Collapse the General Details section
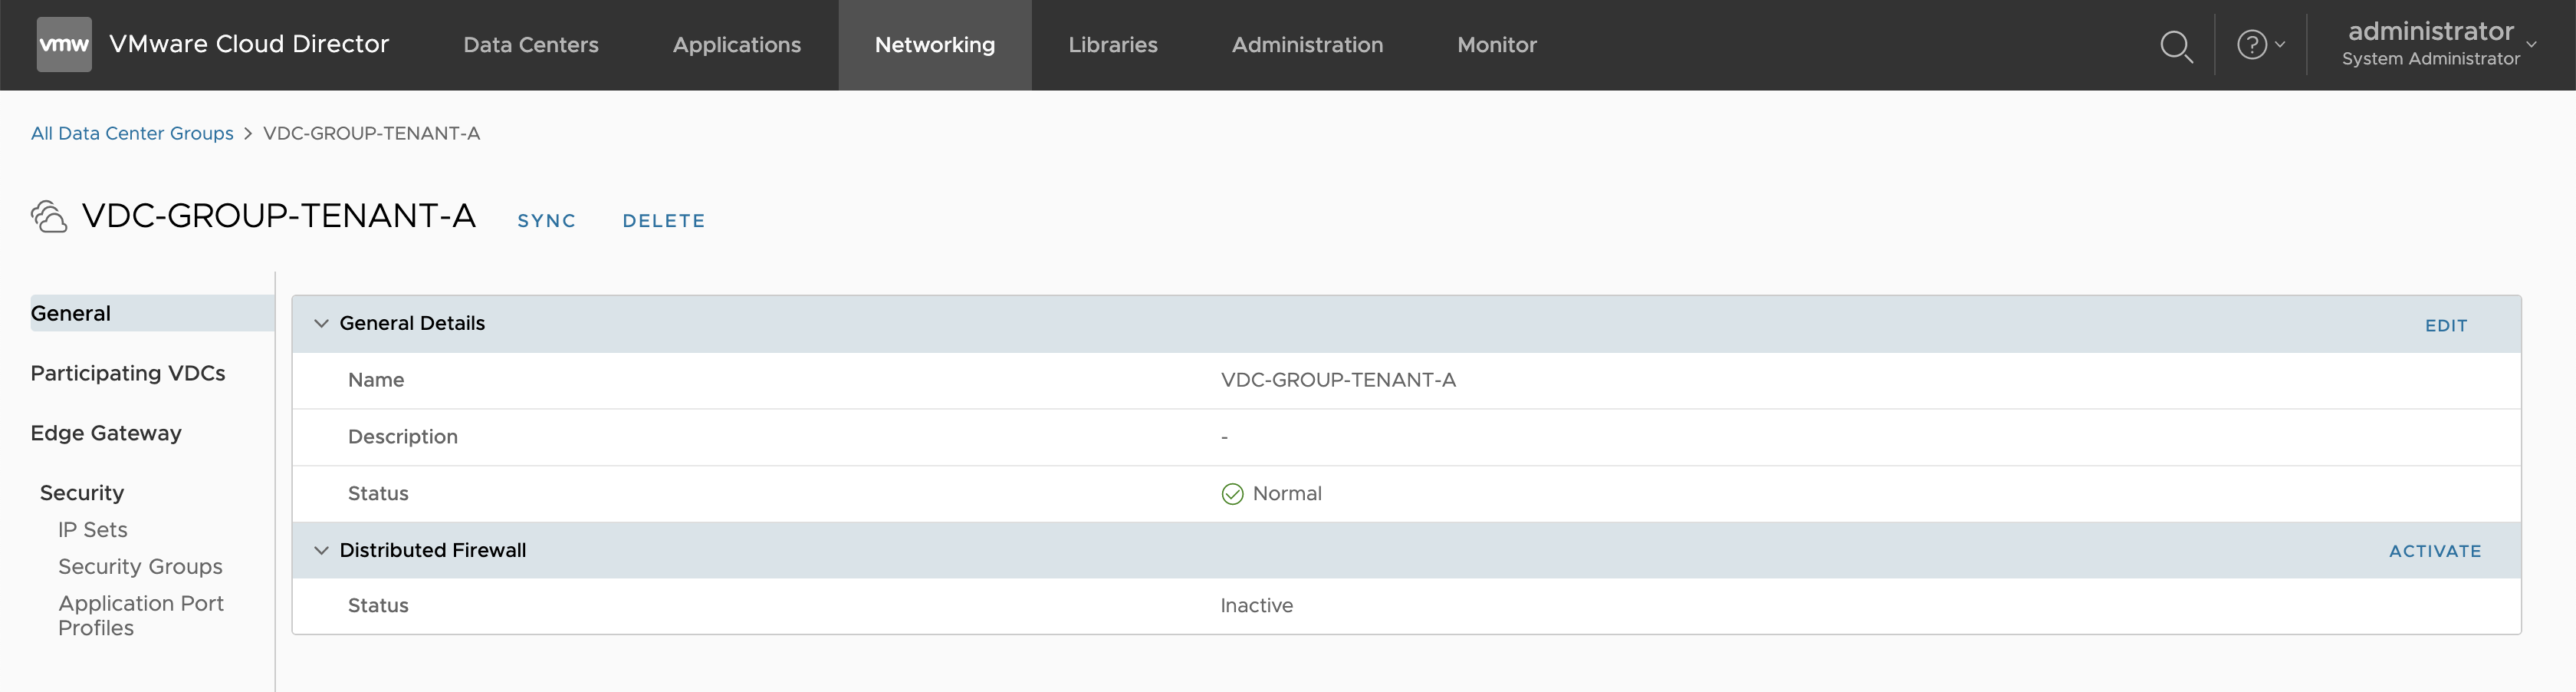Image resolution: width=2576 pixels, height=692 pixels. coord(321,324)
